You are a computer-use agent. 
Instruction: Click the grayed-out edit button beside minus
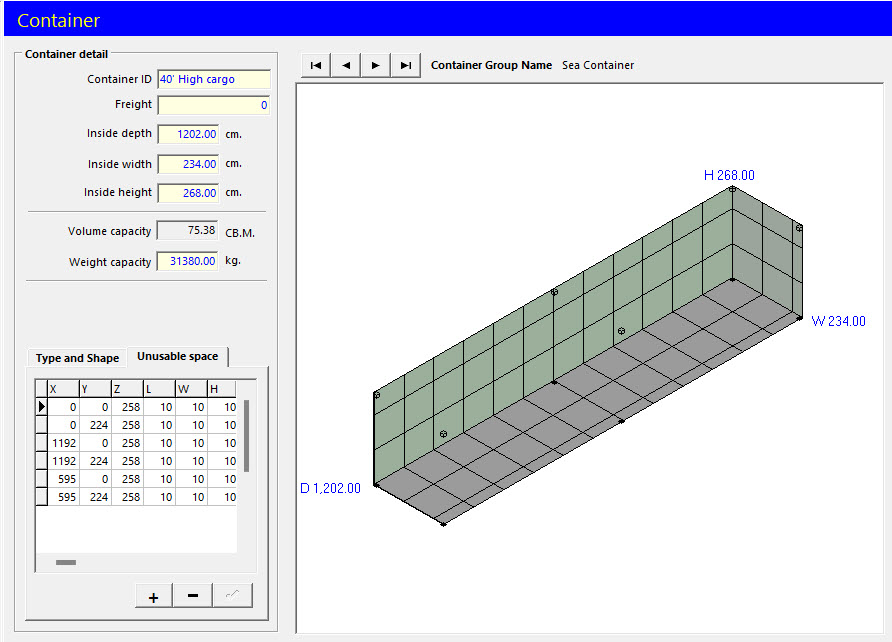click(x=233, y=596)
